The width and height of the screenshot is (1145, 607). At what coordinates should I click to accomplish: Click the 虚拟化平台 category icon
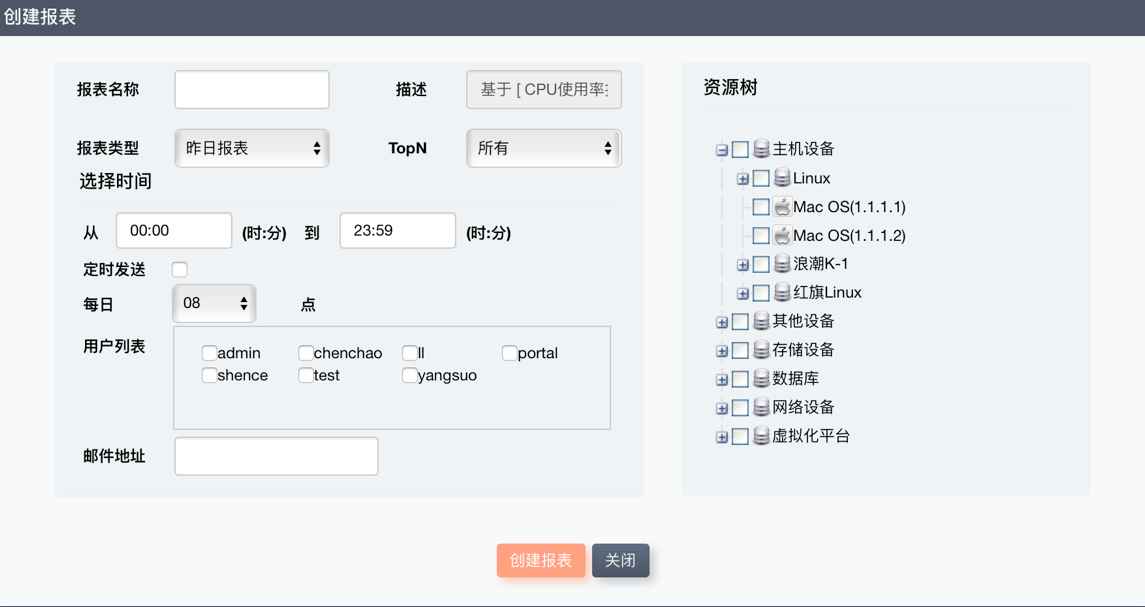[x=761, y=436]
